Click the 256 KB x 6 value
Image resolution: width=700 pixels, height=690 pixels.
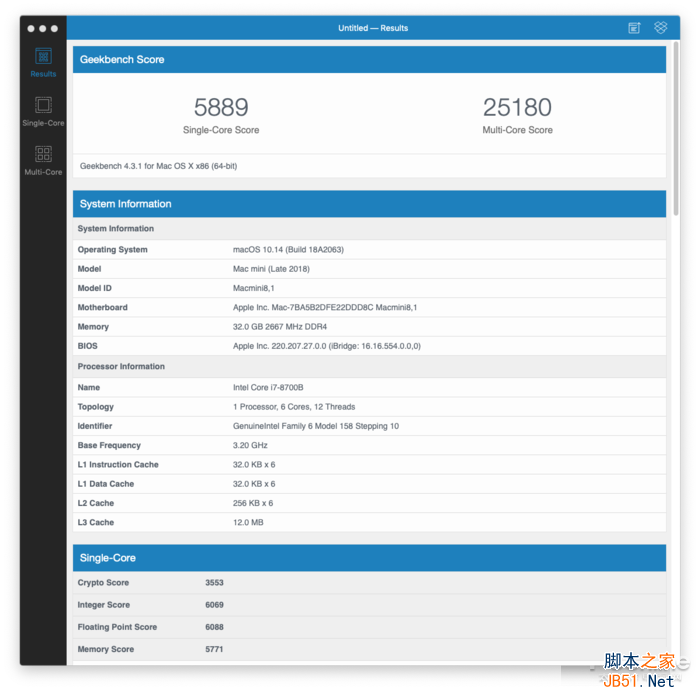click(x=253, y=503)
